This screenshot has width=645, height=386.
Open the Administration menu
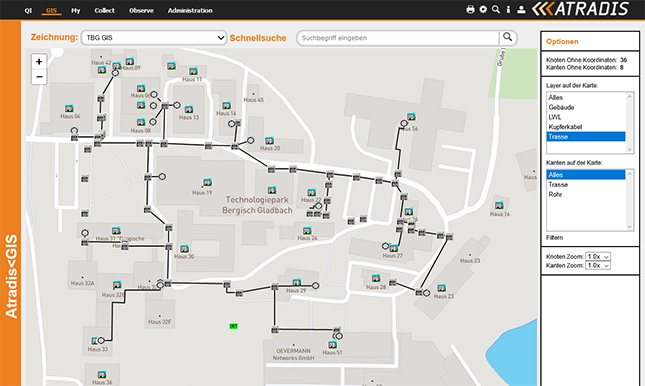(x=190, y=10)
